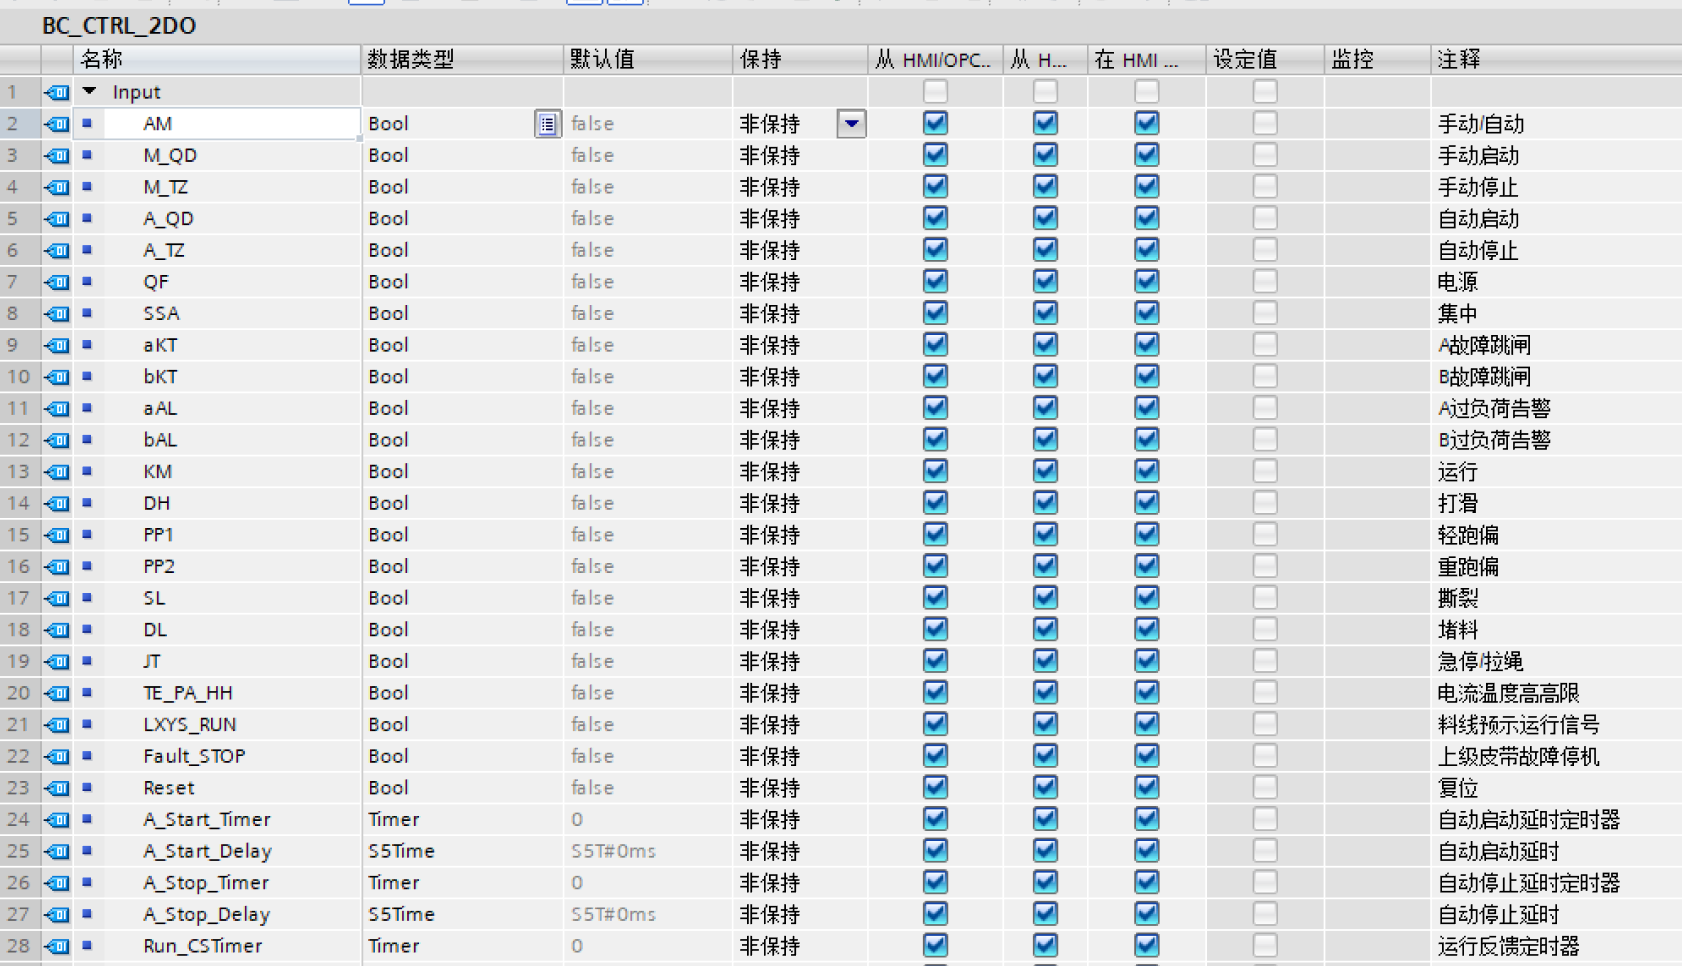Click the 名称 column header

click(216, 60)
